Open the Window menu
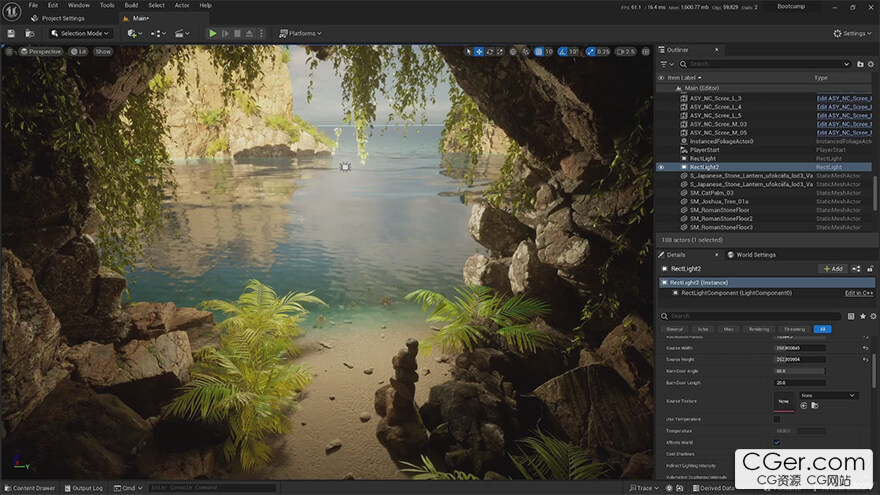Screen dimensions: 880x495 pos(79,5)
